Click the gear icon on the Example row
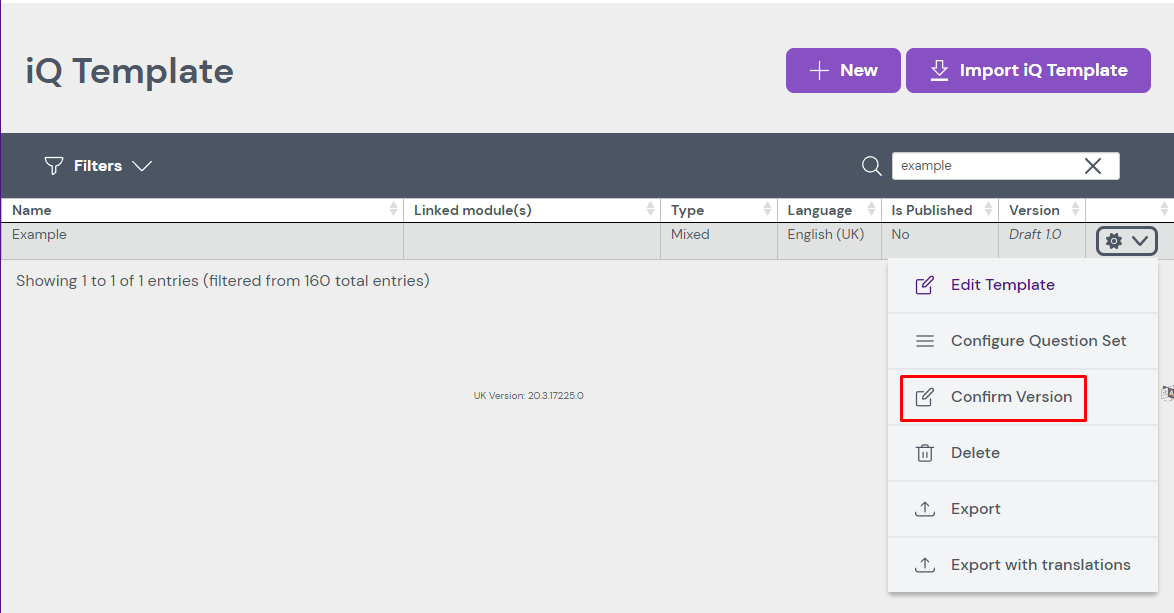Screen dimensions: 1174x613 pos(1117,240)
